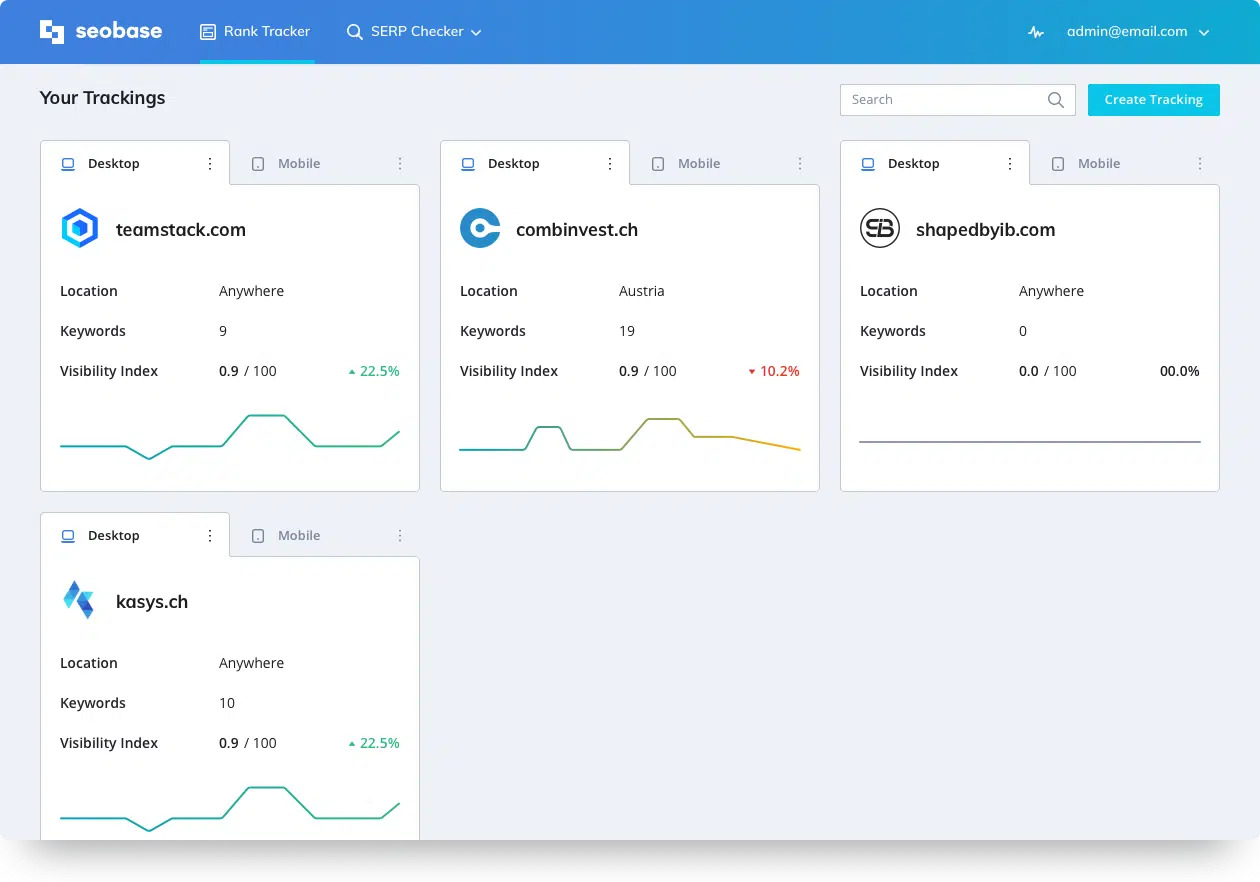1260x882 pixels.
Task: Click the combinvest.ch circular logo
Action: point(480,229)
